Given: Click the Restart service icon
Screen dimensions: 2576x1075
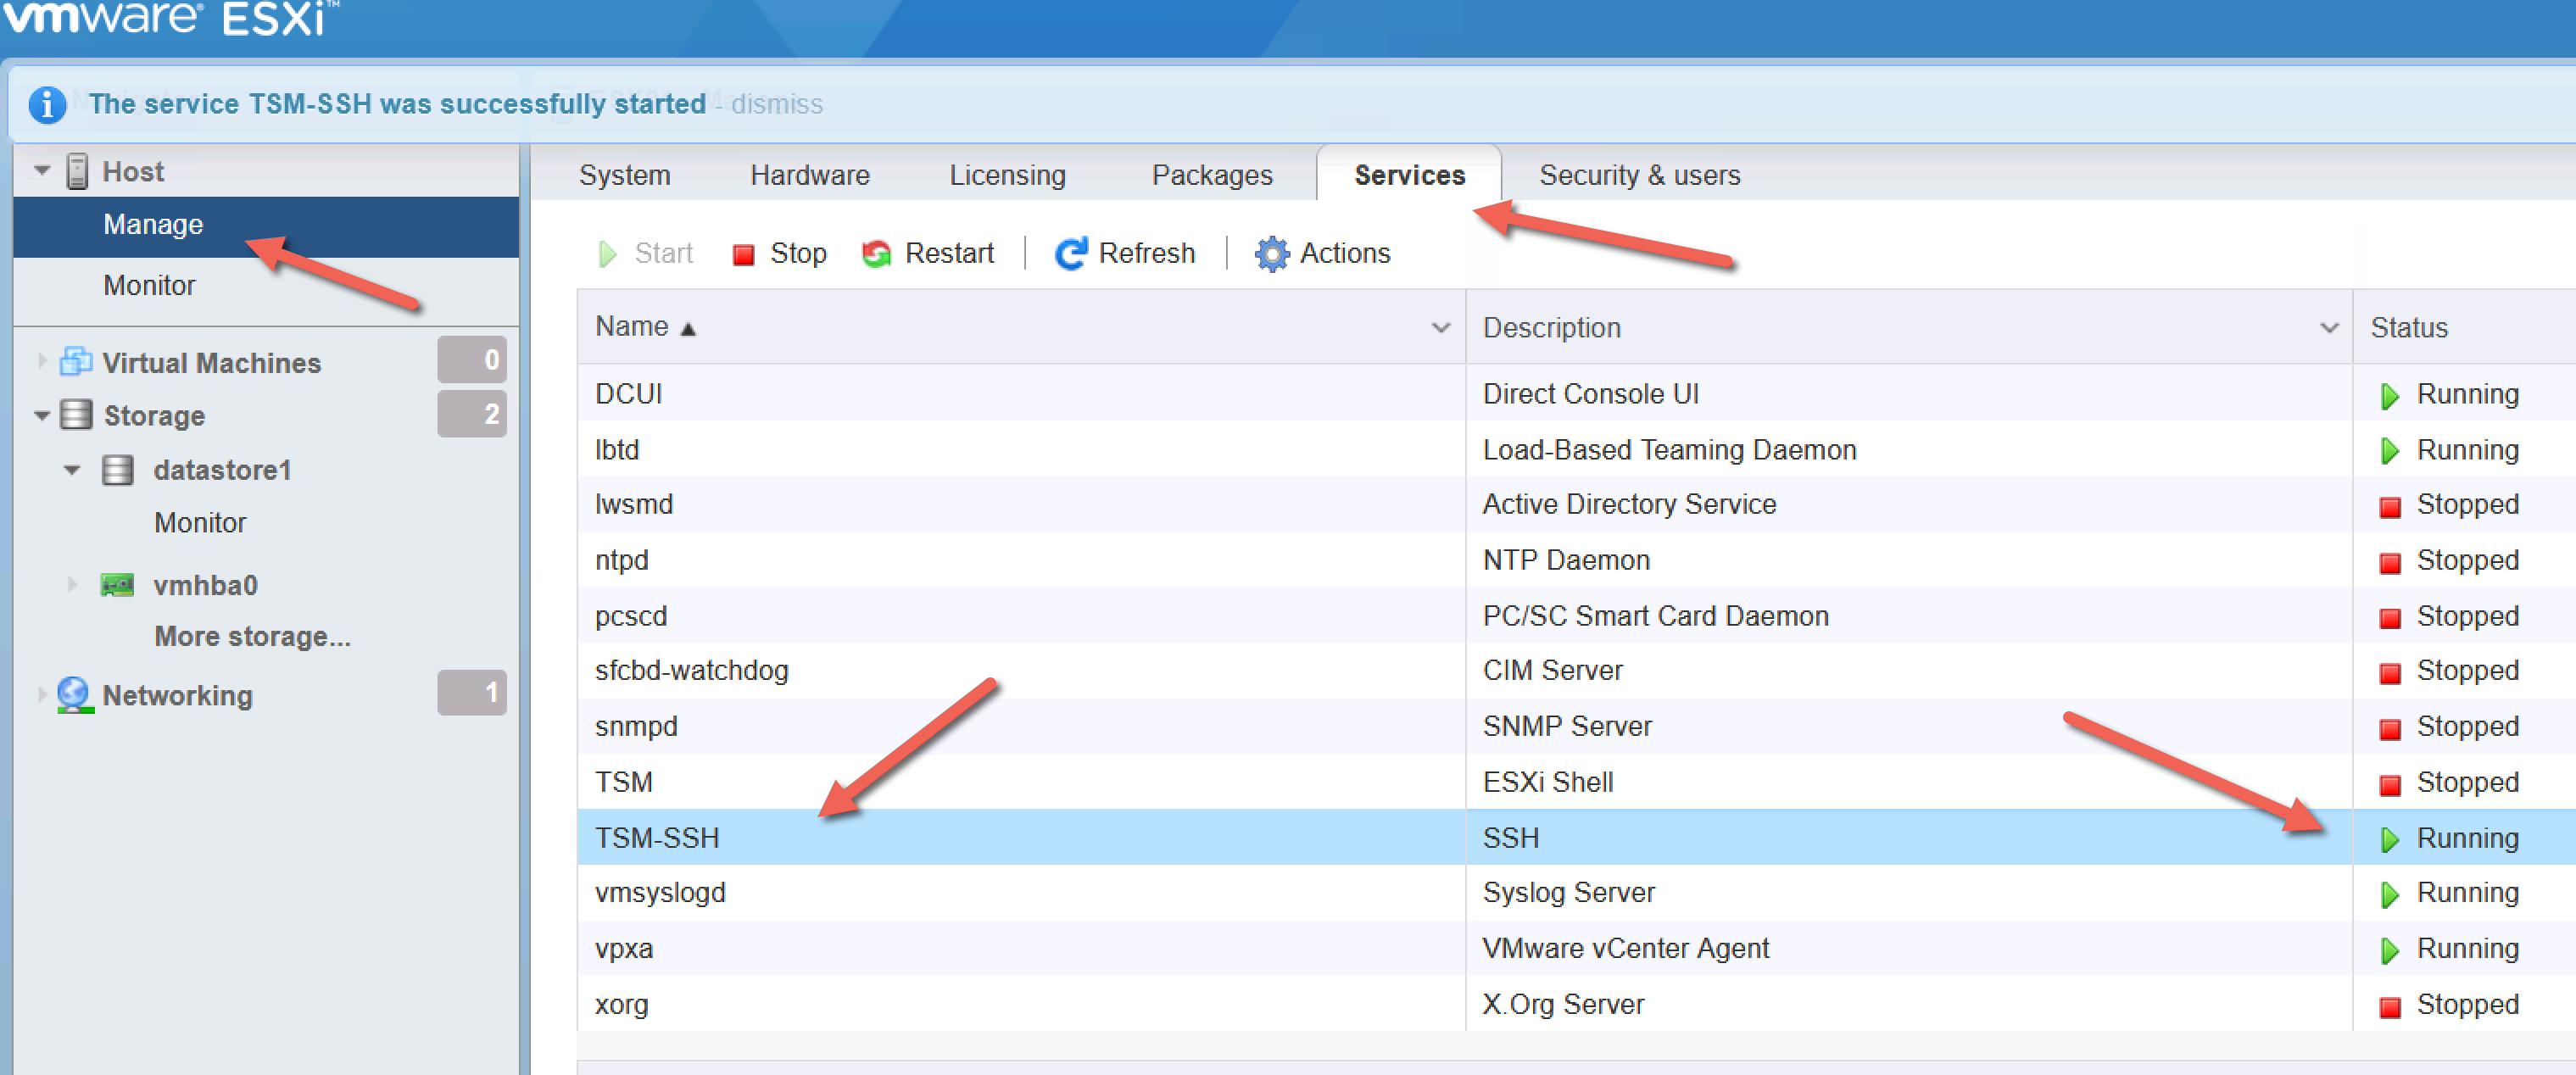Looking at the screenshot, I should pyautogui.click(x=877, y=253).
